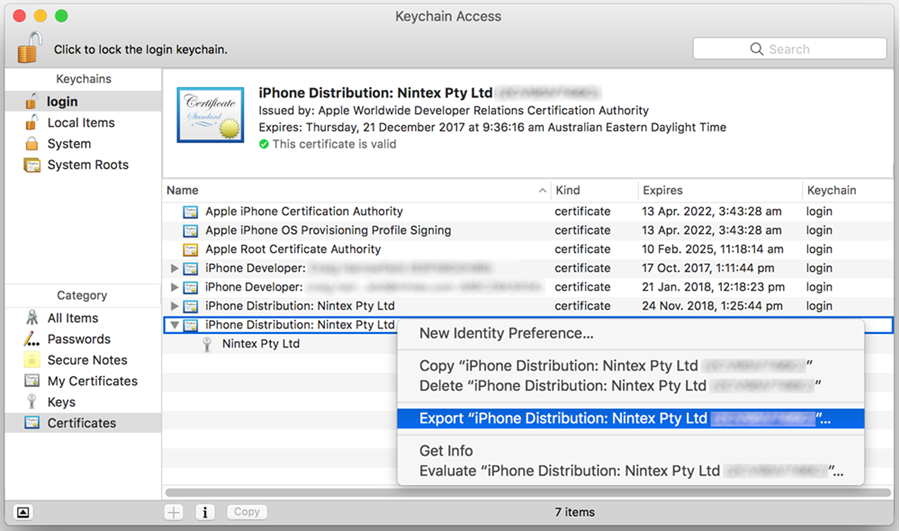Select Apple iPhone Certification Authority row

click(528, 211)
